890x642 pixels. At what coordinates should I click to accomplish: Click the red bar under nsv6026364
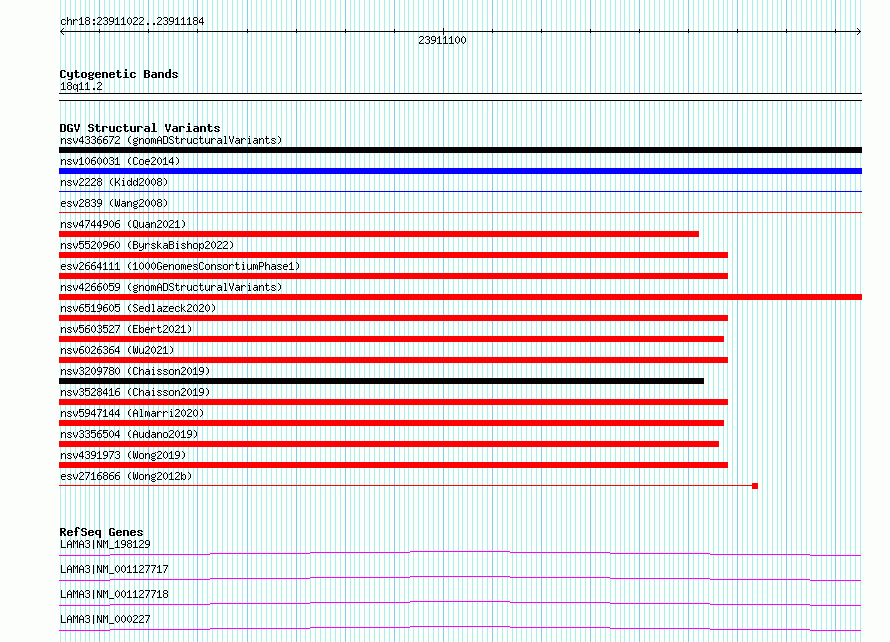point(393,360)
